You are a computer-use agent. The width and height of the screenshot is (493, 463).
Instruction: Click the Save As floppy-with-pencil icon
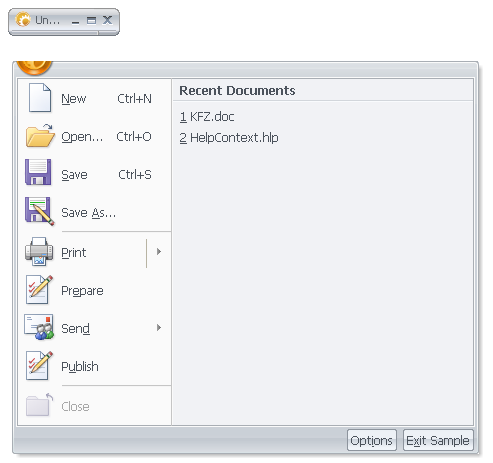[x=39, y=211]
